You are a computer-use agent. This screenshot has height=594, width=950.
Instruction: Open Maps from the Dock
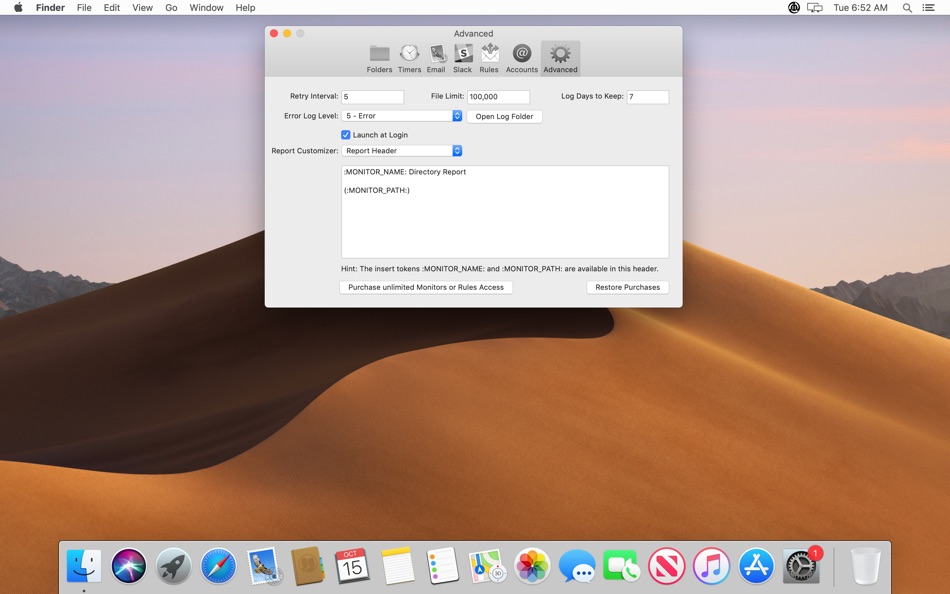(487, 566)
